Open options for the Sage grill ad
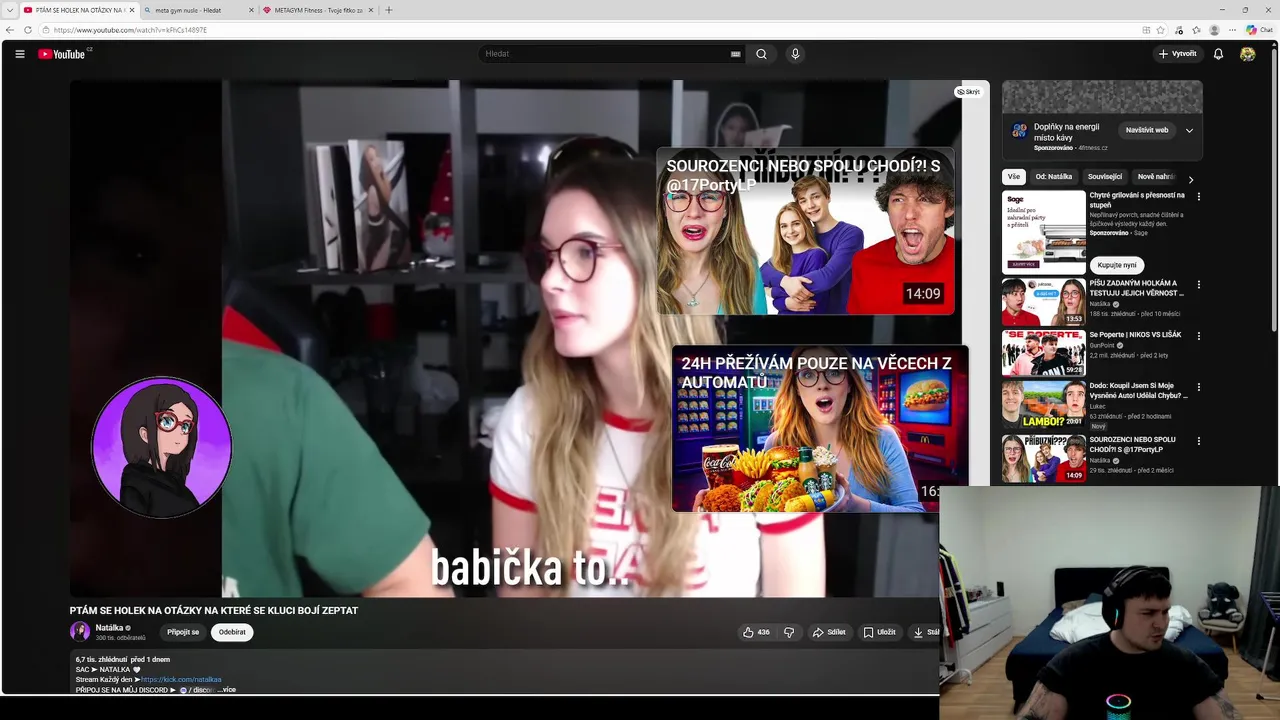 point(1199,196)
